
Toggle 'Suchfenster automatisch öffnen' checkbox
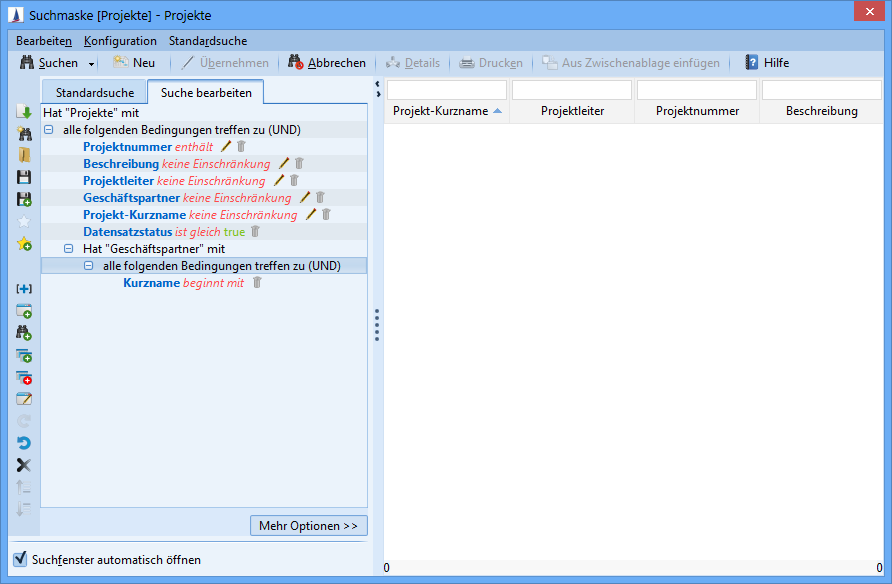pos(19,559)
